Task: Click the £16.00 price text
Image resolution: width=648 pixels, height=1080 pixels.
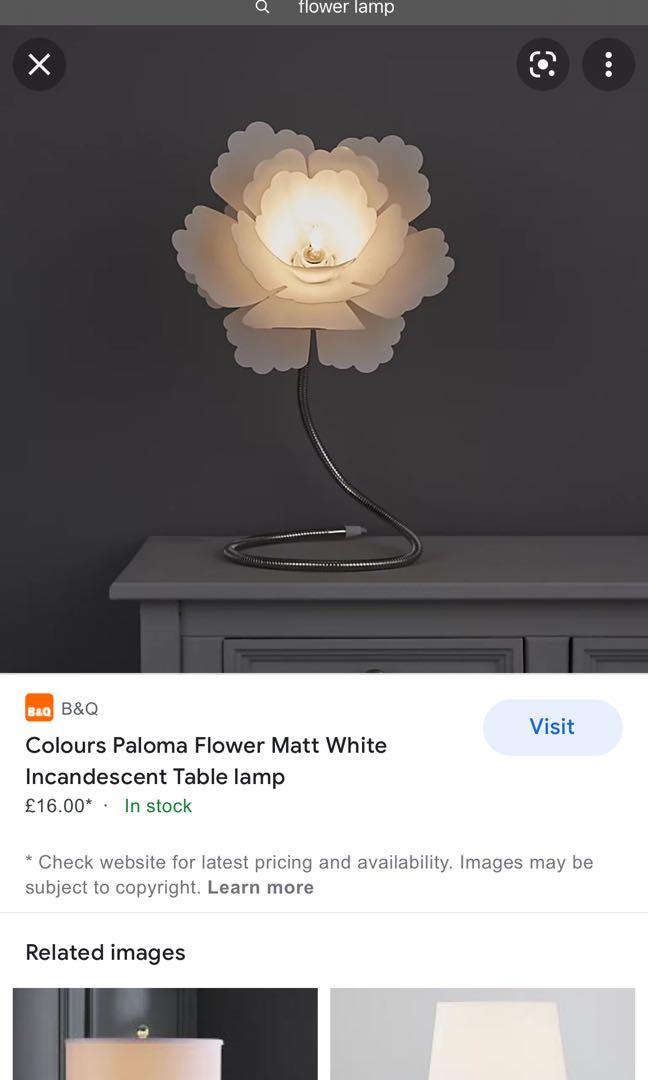Action: click(59, 806)
